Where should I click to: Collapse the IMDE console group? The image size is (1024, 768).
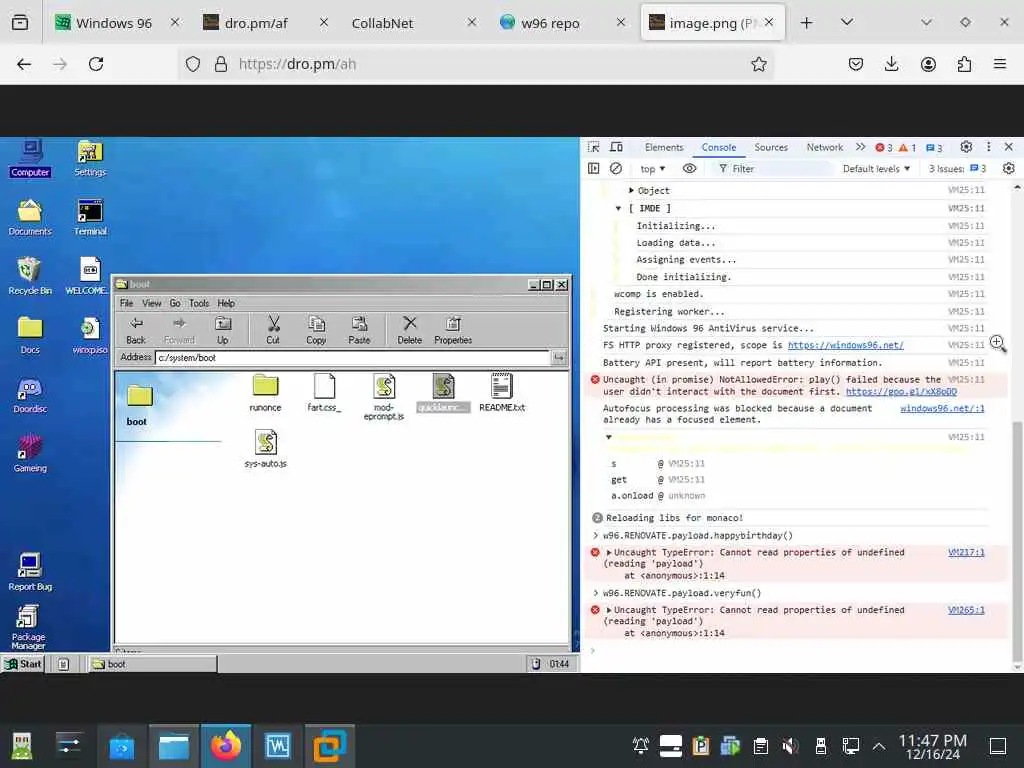tap(618, 208)
